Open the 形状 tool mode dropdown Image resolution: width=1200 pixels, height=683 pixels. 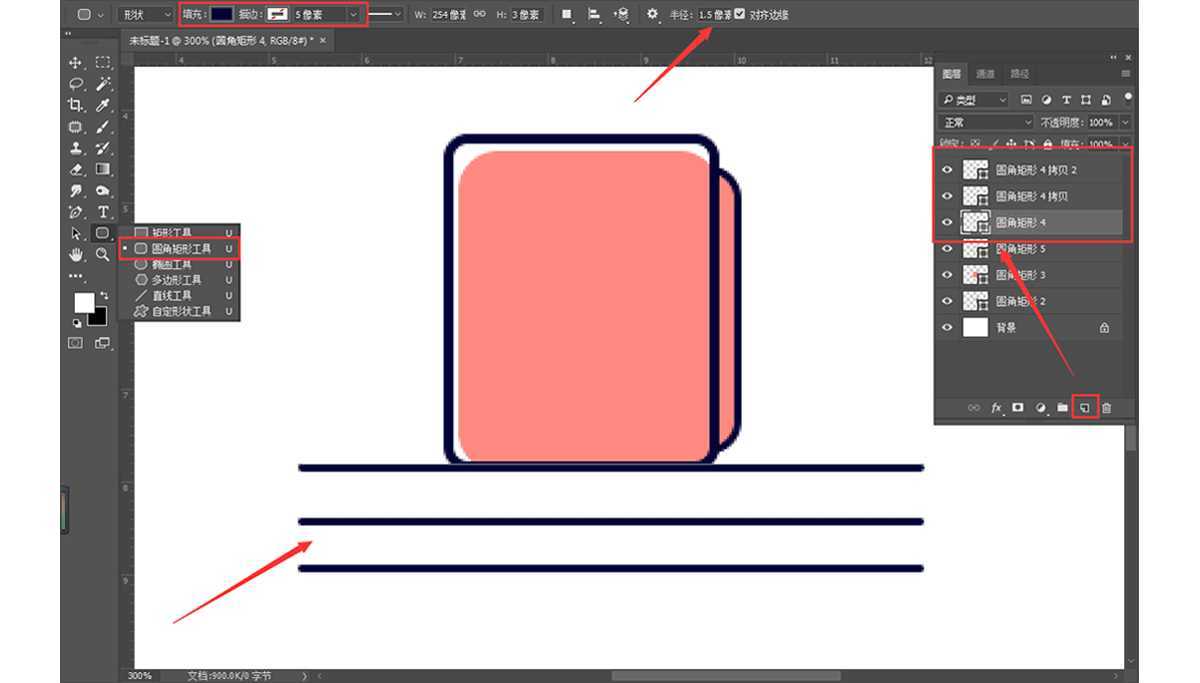[x=145, y=15]
